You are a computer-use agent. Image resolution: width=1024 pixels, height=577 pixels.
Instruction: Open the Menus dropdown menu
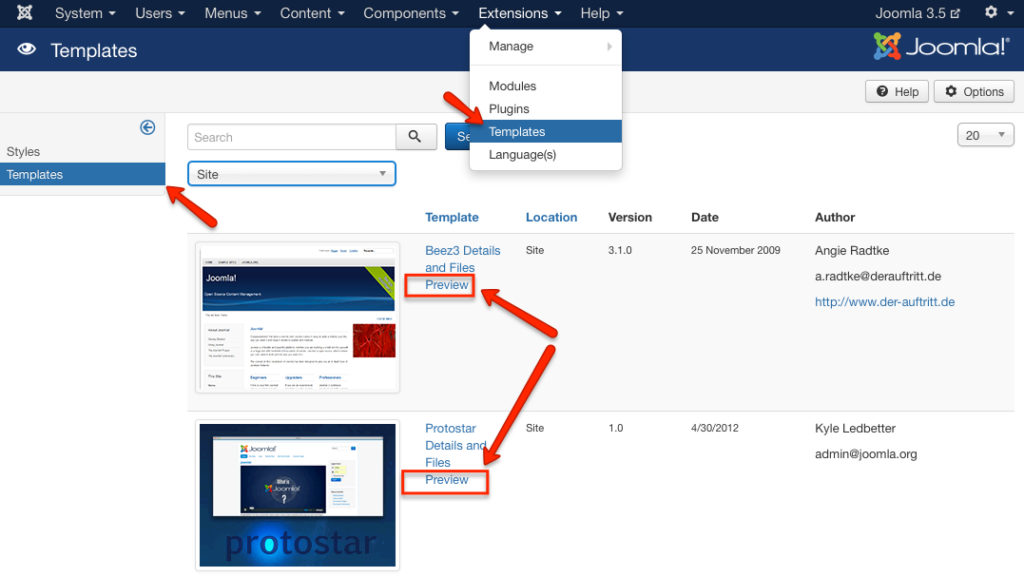(x=232, y=13)
